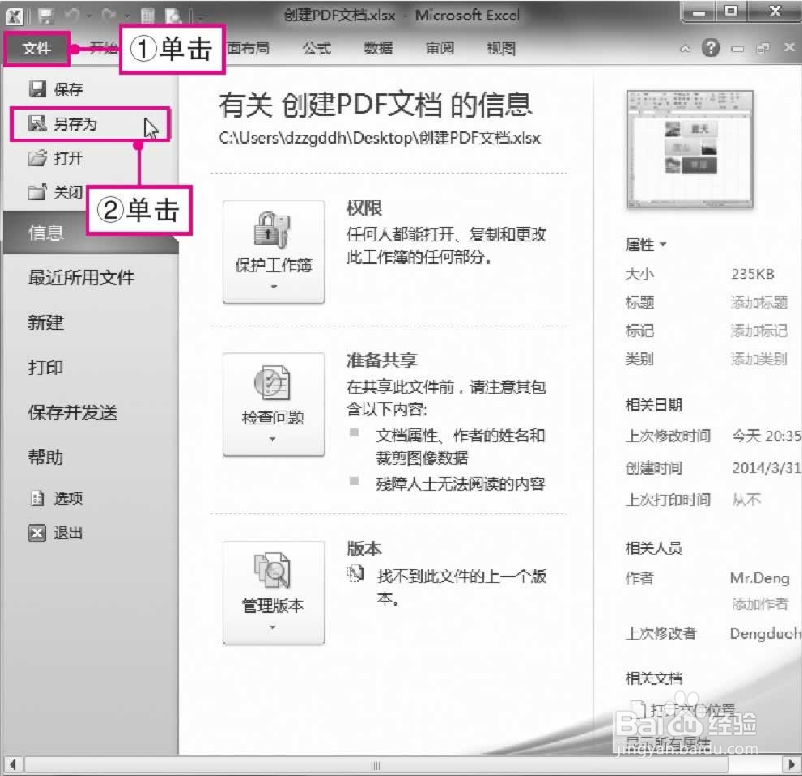Click the document icon beside version text
802x776 pixels.
tap(355, 573)
